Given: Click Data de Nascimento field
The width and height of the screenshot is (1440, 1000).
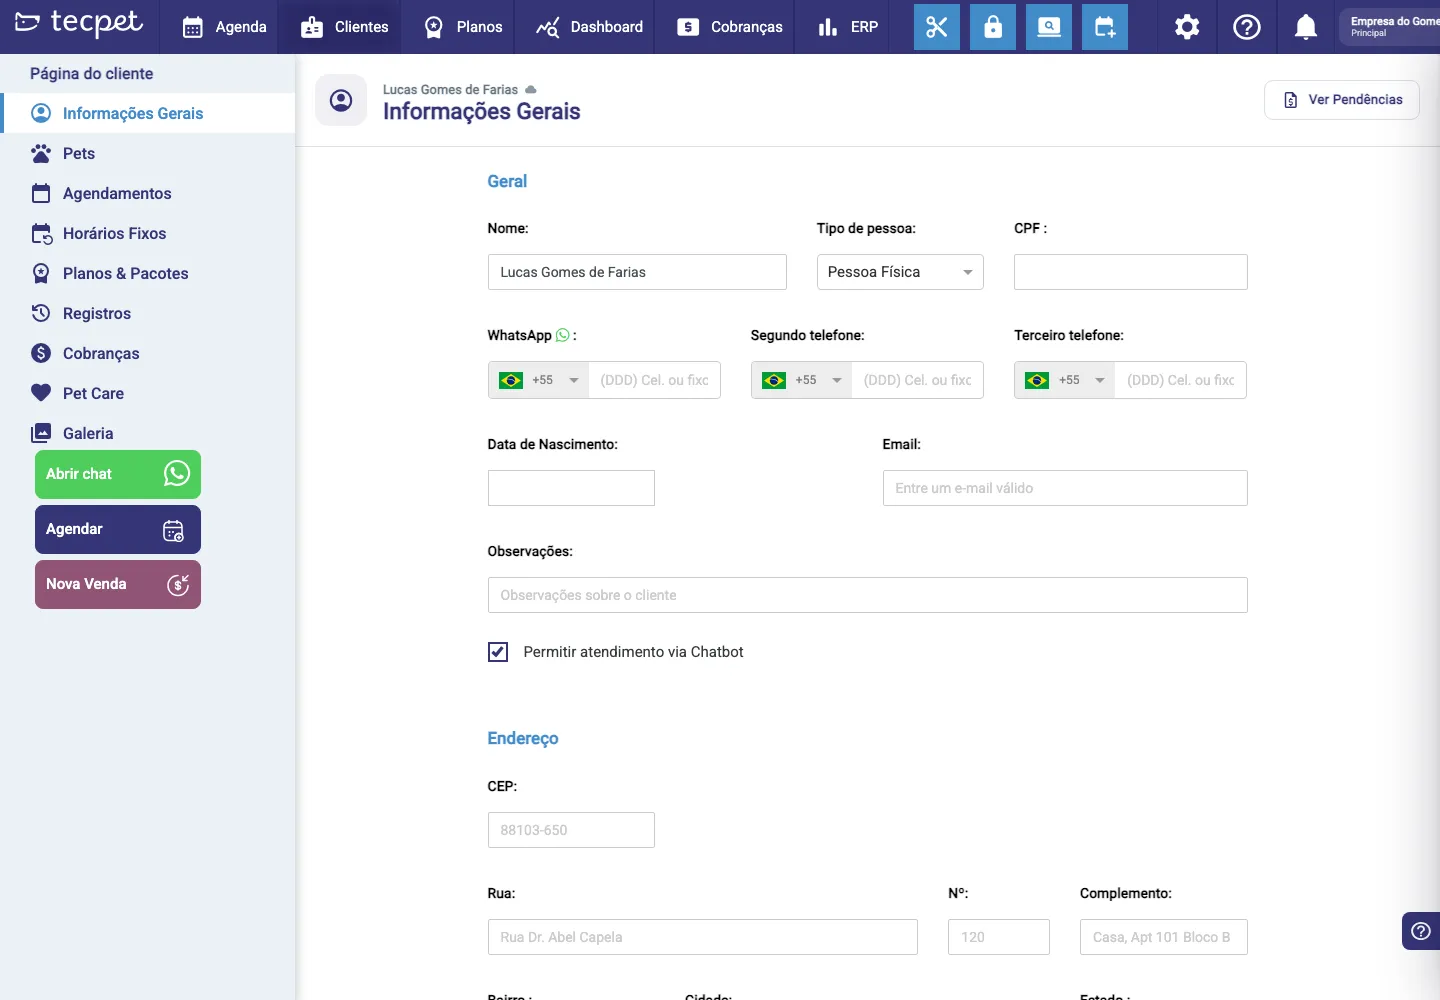Looking at the screenshot, I should coord(571,488).
